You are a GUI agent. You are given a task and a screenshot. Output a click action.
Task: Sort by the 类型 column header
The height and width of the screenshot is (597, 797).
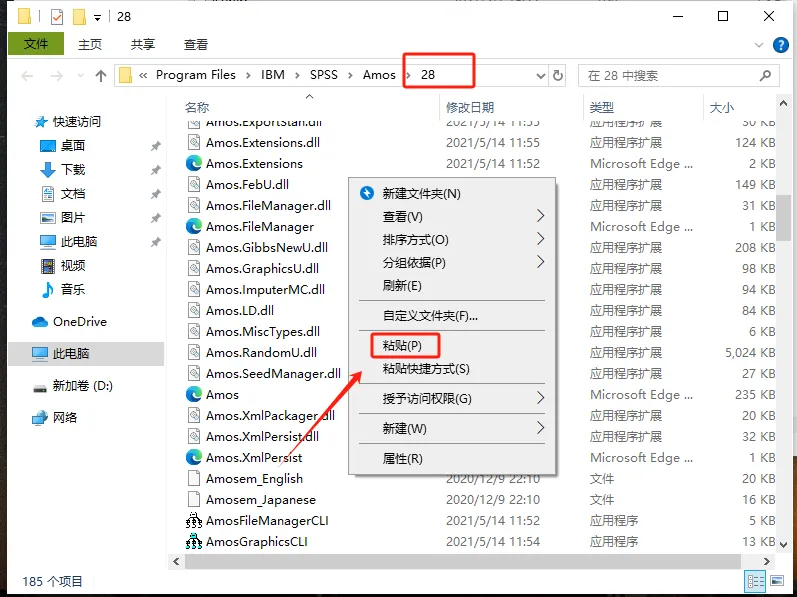point(602,107)
